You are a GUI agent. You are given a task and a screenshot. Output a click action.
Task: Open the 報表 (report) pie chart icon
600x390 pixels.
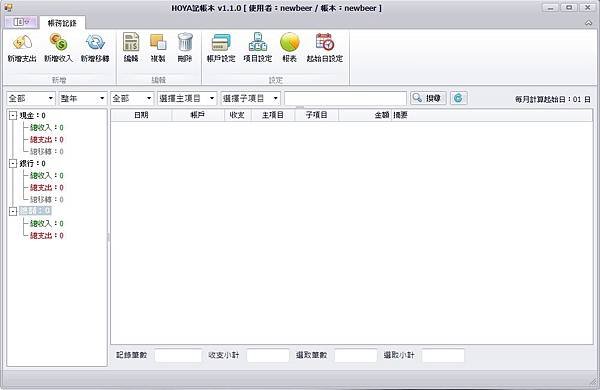tap(290, 42)
